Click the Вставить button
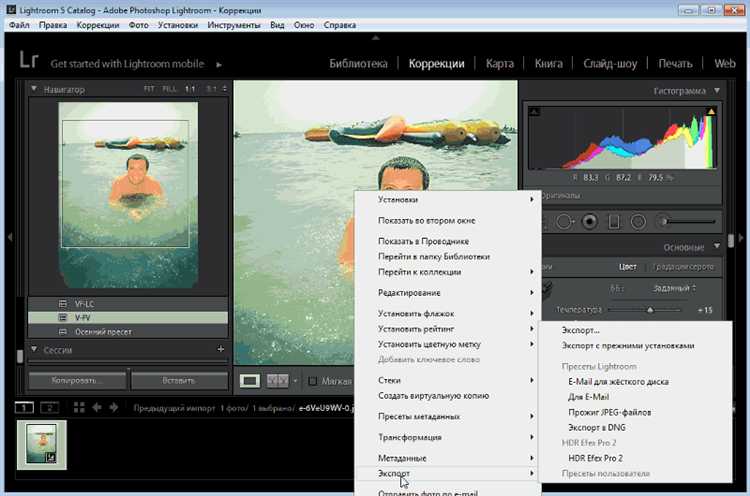Viewport: 750px width, 496px height. pos(178,381)
